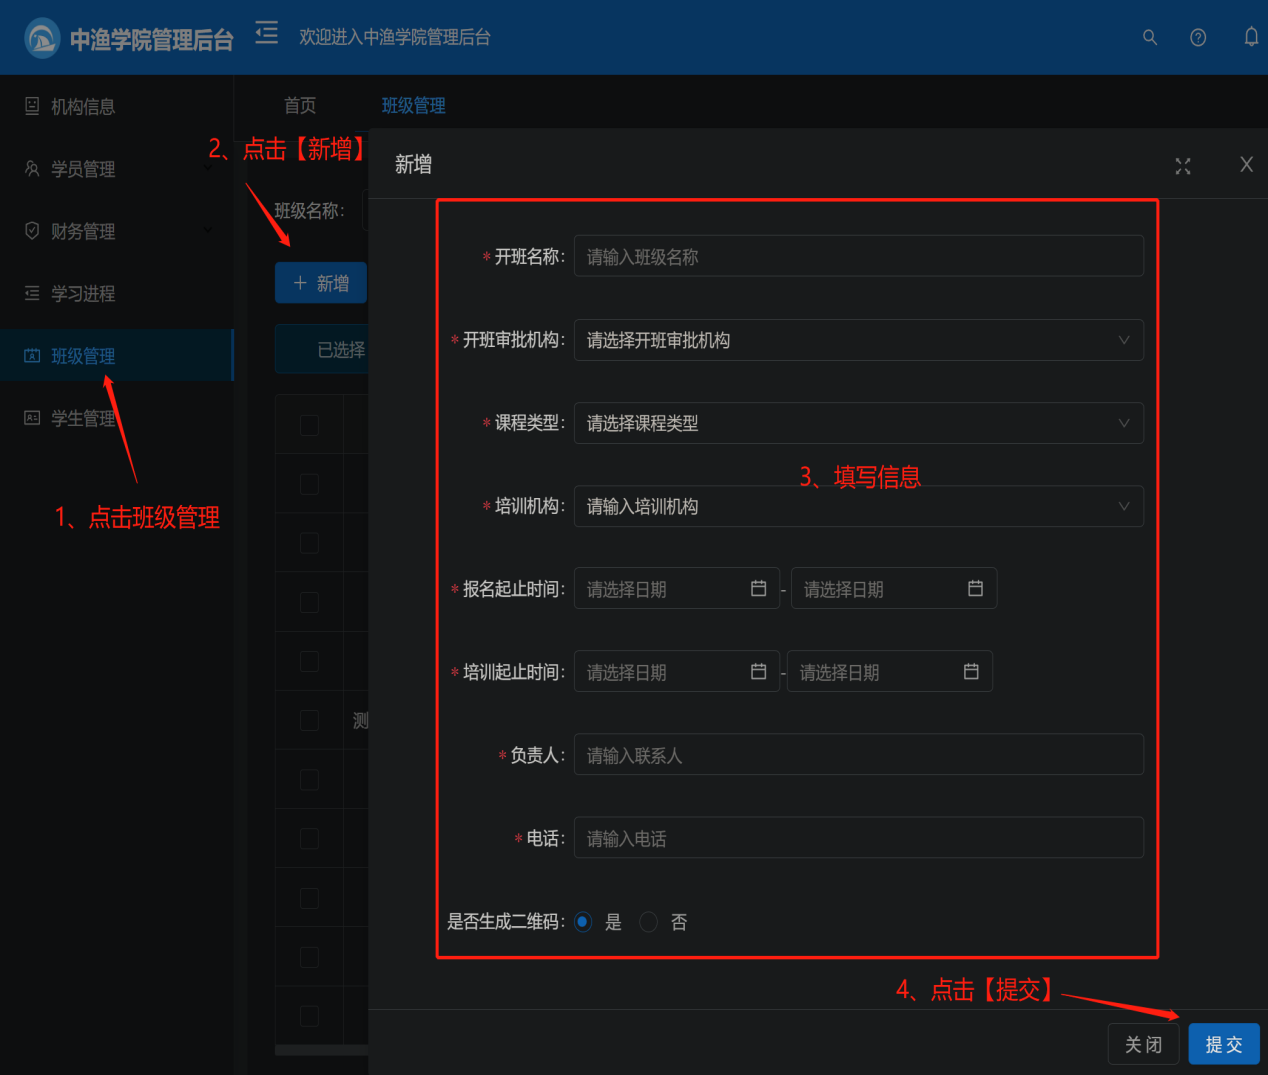Open calendar icon for 培训 start date
The height and width of the screenshot is (1075, 1268).
click(x=759, y=671)
